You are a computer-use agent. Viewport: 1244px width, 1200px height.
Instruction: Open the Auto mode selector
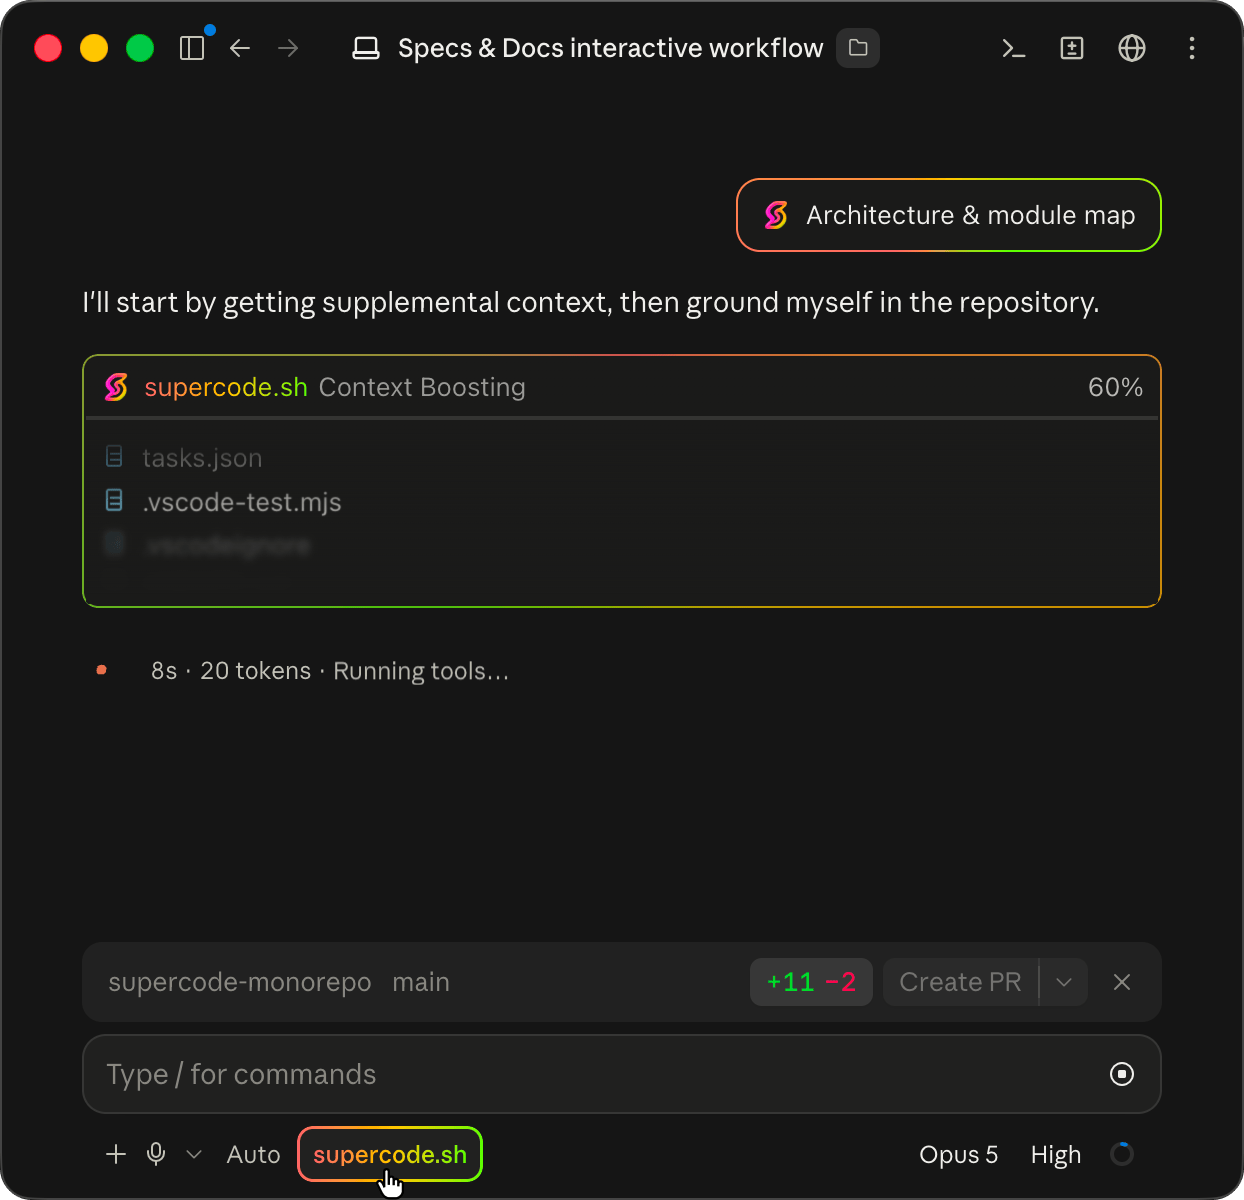[254, 1154]
